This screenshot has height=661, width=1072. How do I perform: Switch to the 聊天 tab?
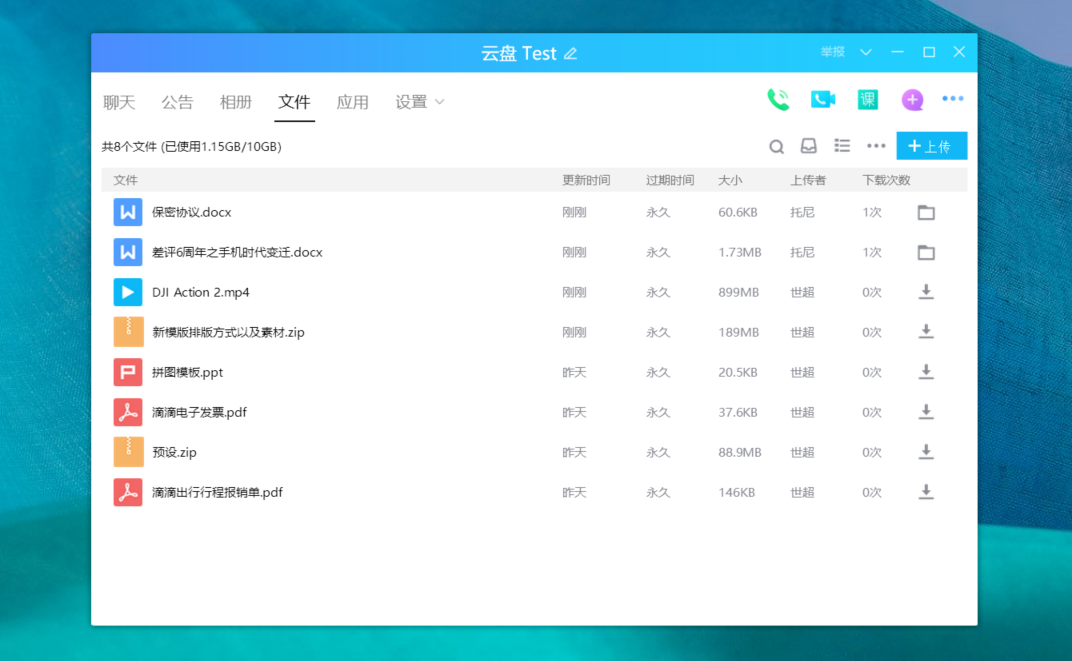(x=119, y=102)
